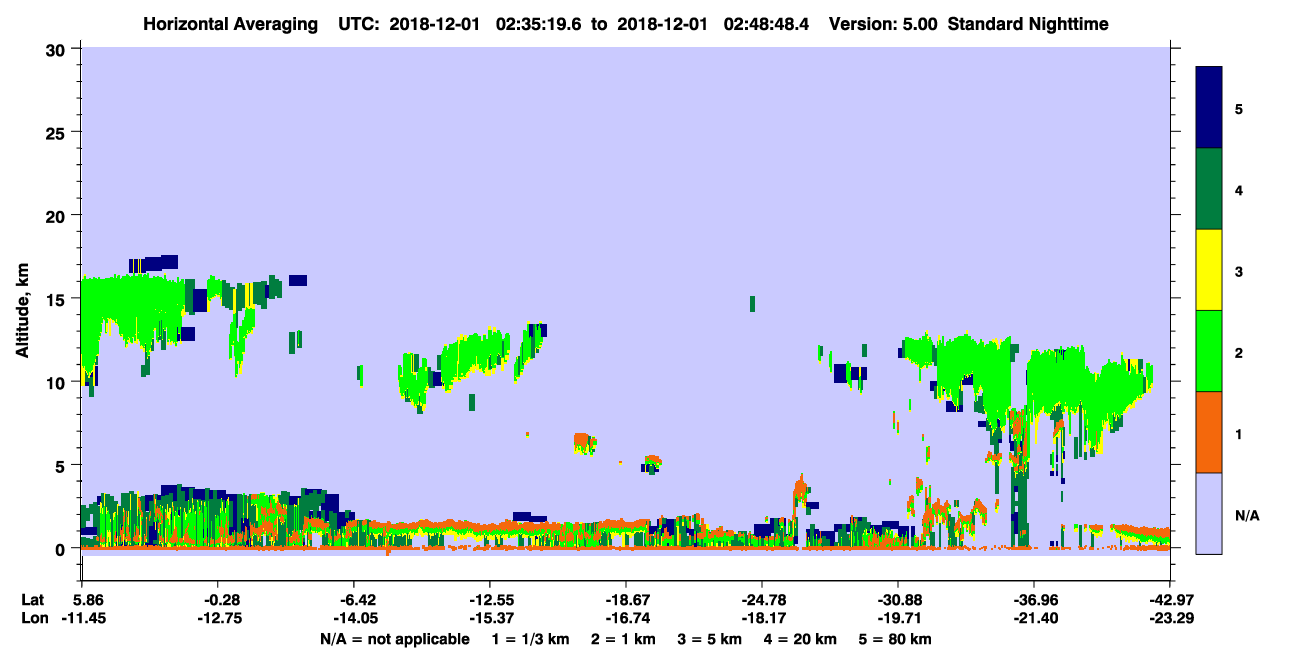Click the y-axis tick label 10

click(58, 382)
